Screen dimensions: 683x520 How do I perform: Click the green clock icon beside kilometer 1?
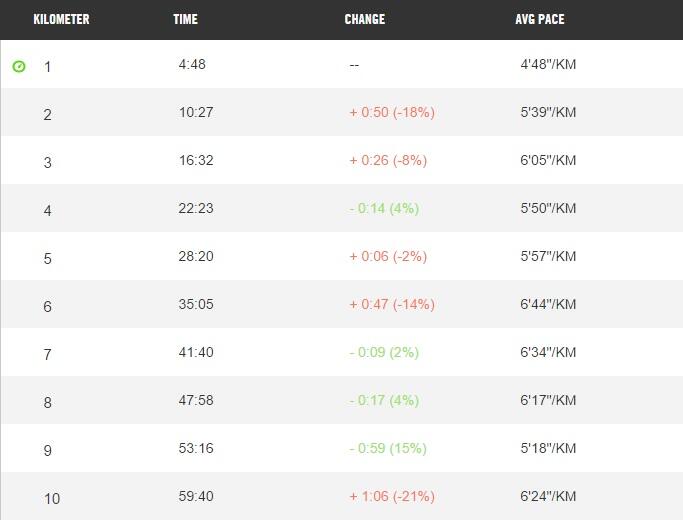point(19,66)
